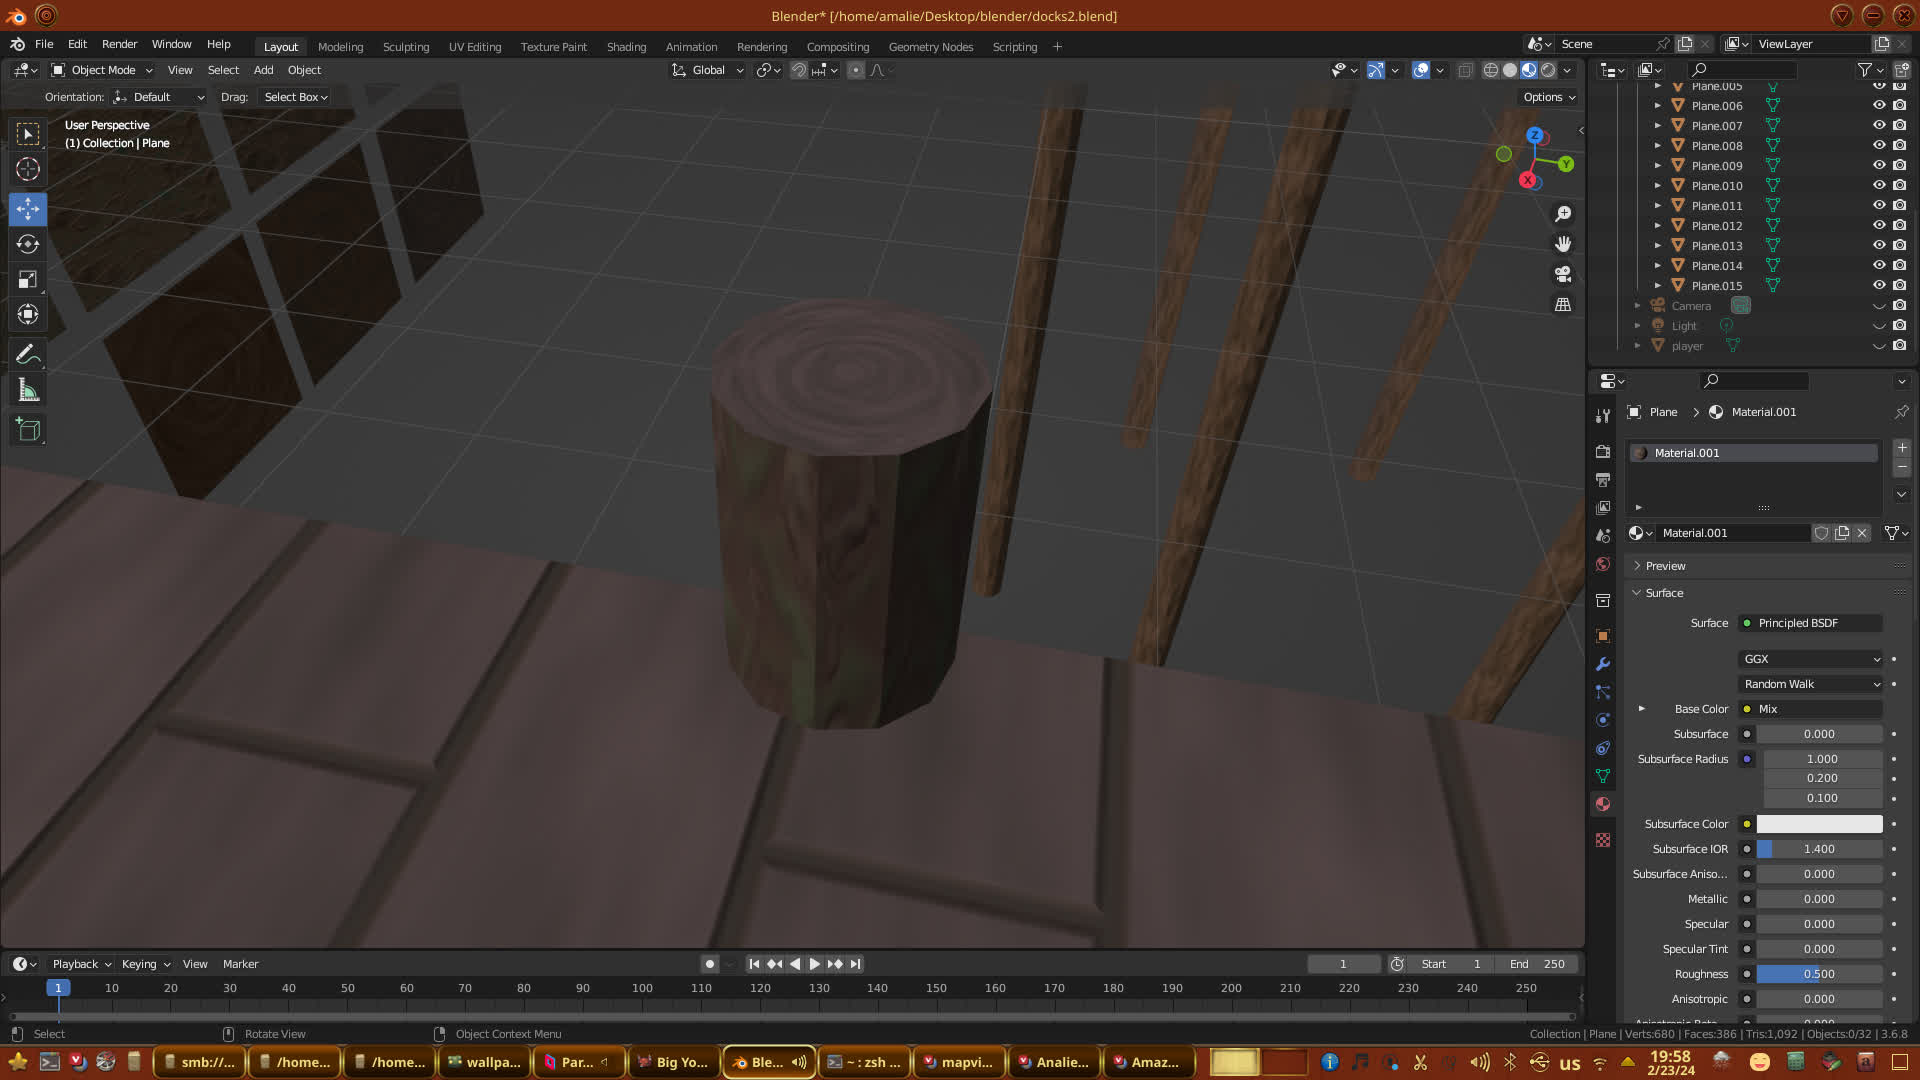Open the Random Walk subsurface dropdown

pyautogui.click(x=1811, y=684)
